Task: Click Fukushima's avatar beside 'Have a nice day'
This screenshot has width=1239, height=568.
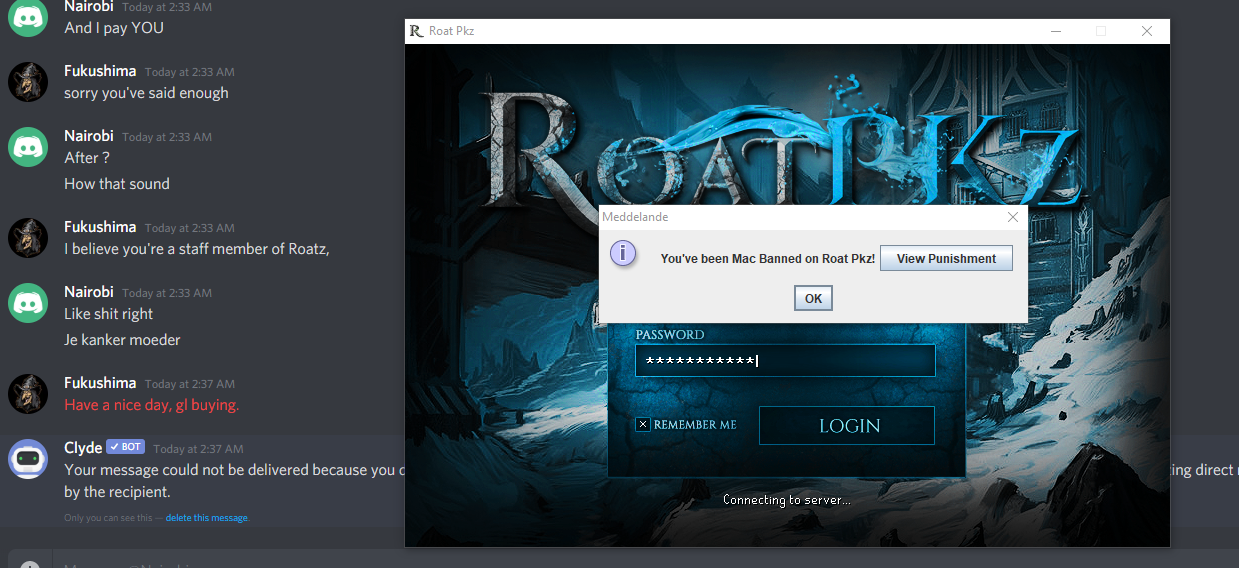Action: click(x=28, y=394)
